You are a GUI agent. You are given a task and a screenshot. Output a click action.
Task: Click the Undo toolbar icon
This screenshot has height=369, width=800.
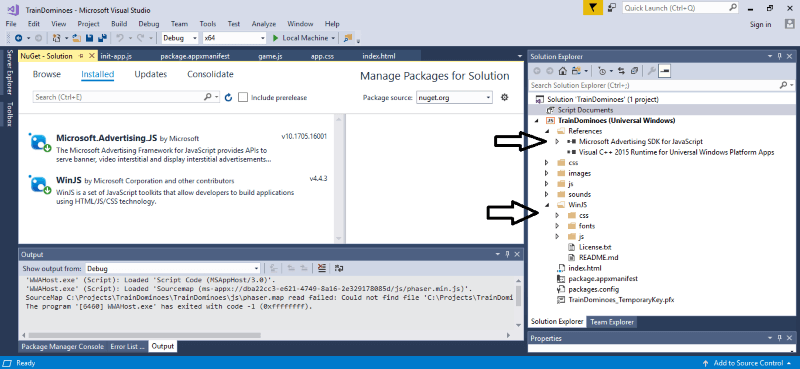pos(120,38)
